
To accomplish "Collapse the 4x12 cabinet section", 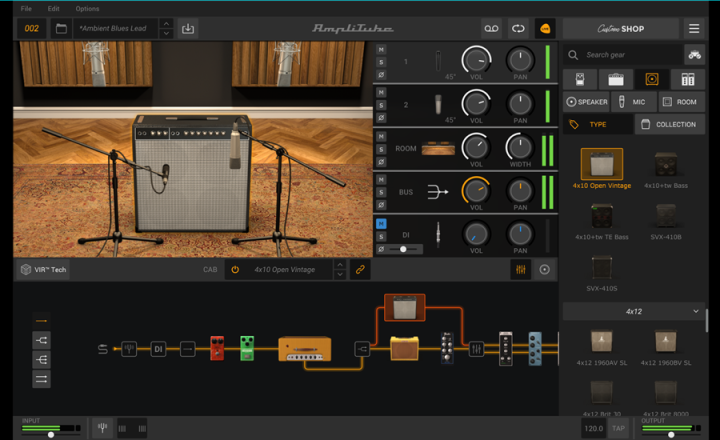I will pos(696,311).
